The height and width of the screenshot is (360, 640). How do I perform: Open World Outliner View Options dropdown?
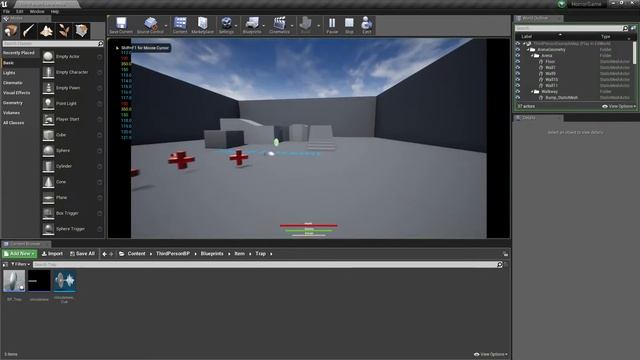click(619, 107)
